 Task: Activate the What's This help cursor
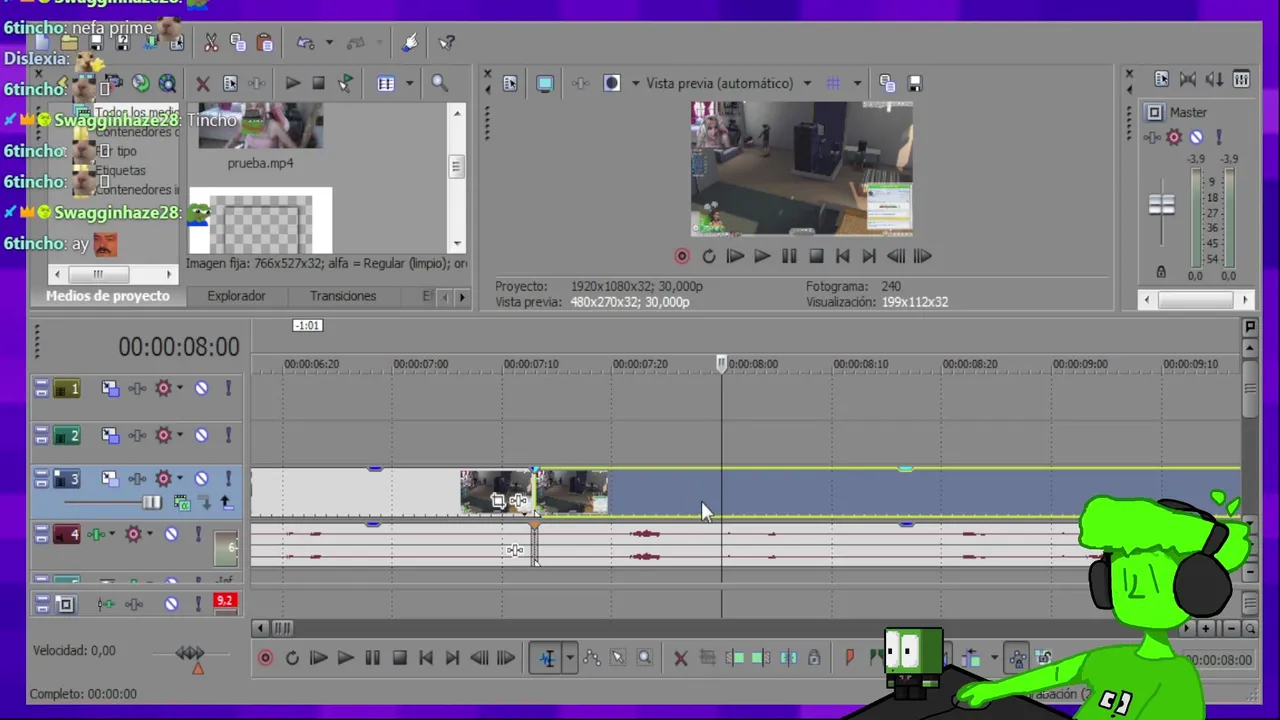tap(447, 43)
